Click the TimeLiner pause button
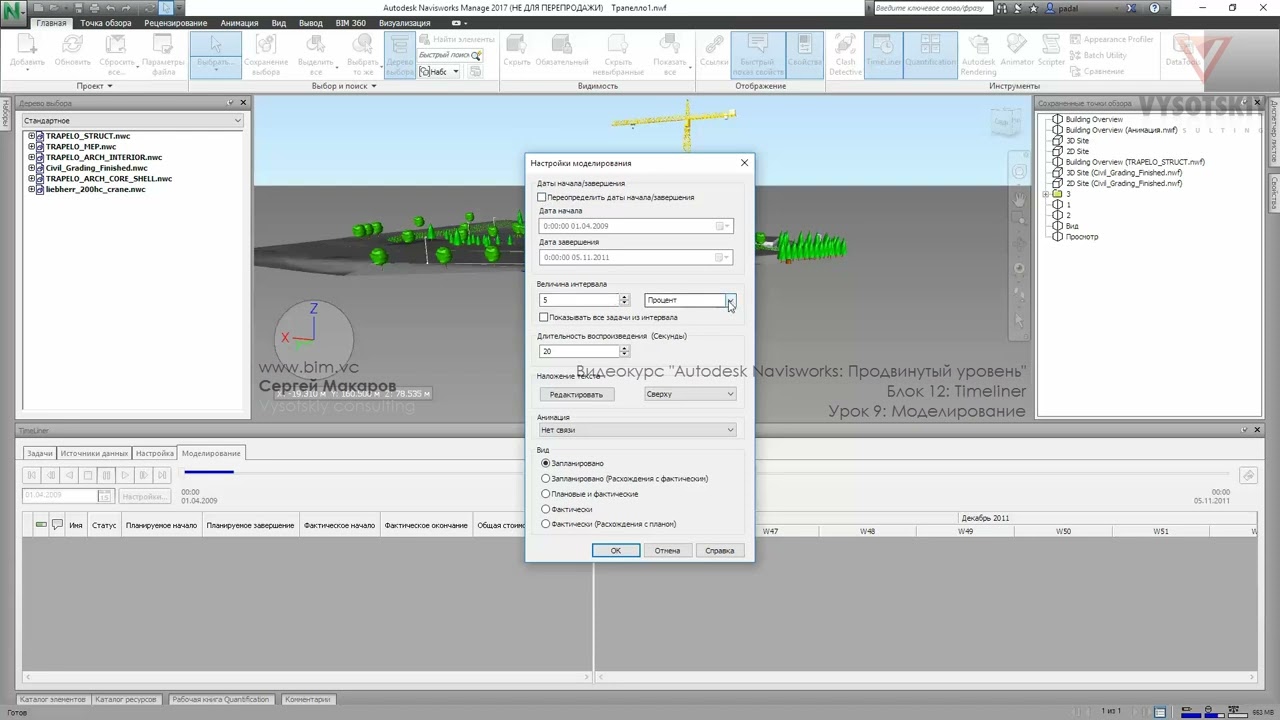Screen dimensions: 1280x720 (x=106, y=475)
